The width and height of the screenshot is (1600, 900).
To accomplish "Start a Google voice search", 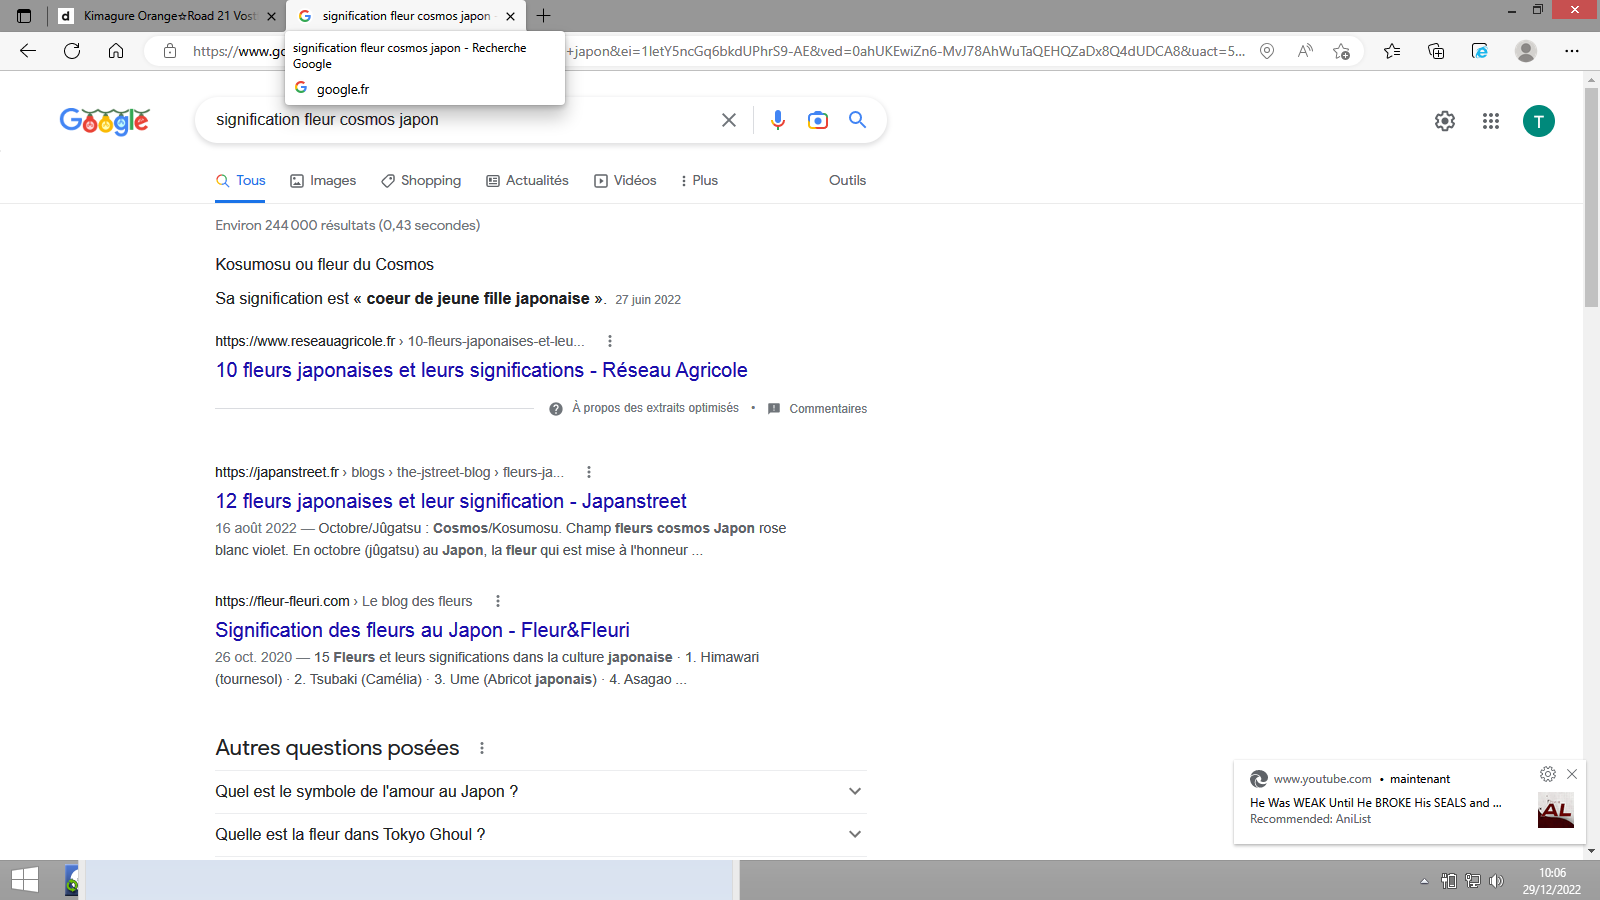I will [778, 120].
